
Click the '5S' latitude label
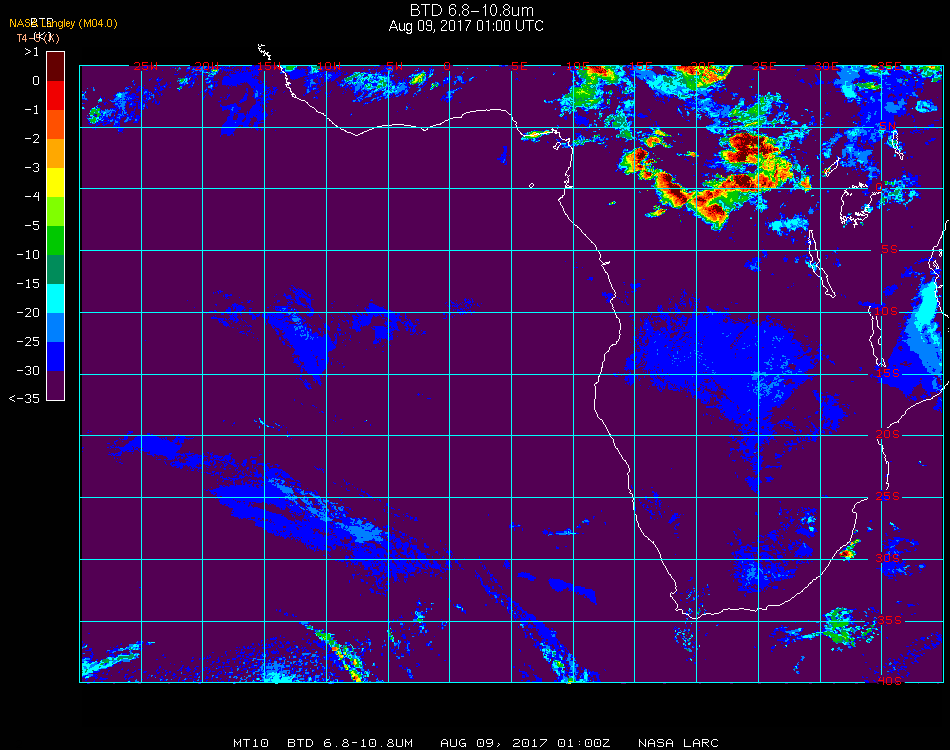pyautogui.click(x=889, y=250)
